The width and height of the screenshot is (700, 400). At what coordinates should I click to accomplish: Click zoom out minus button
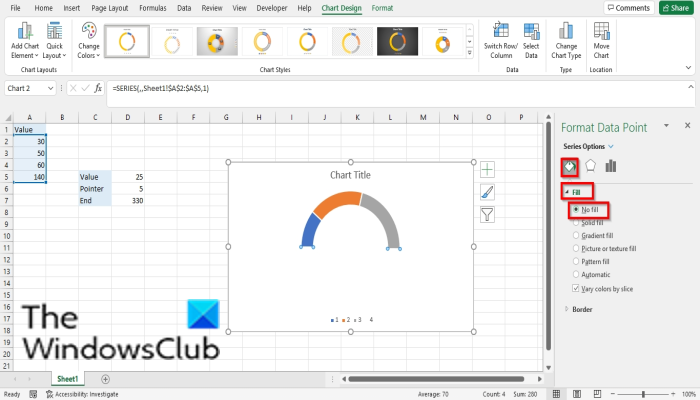[613, 394]
